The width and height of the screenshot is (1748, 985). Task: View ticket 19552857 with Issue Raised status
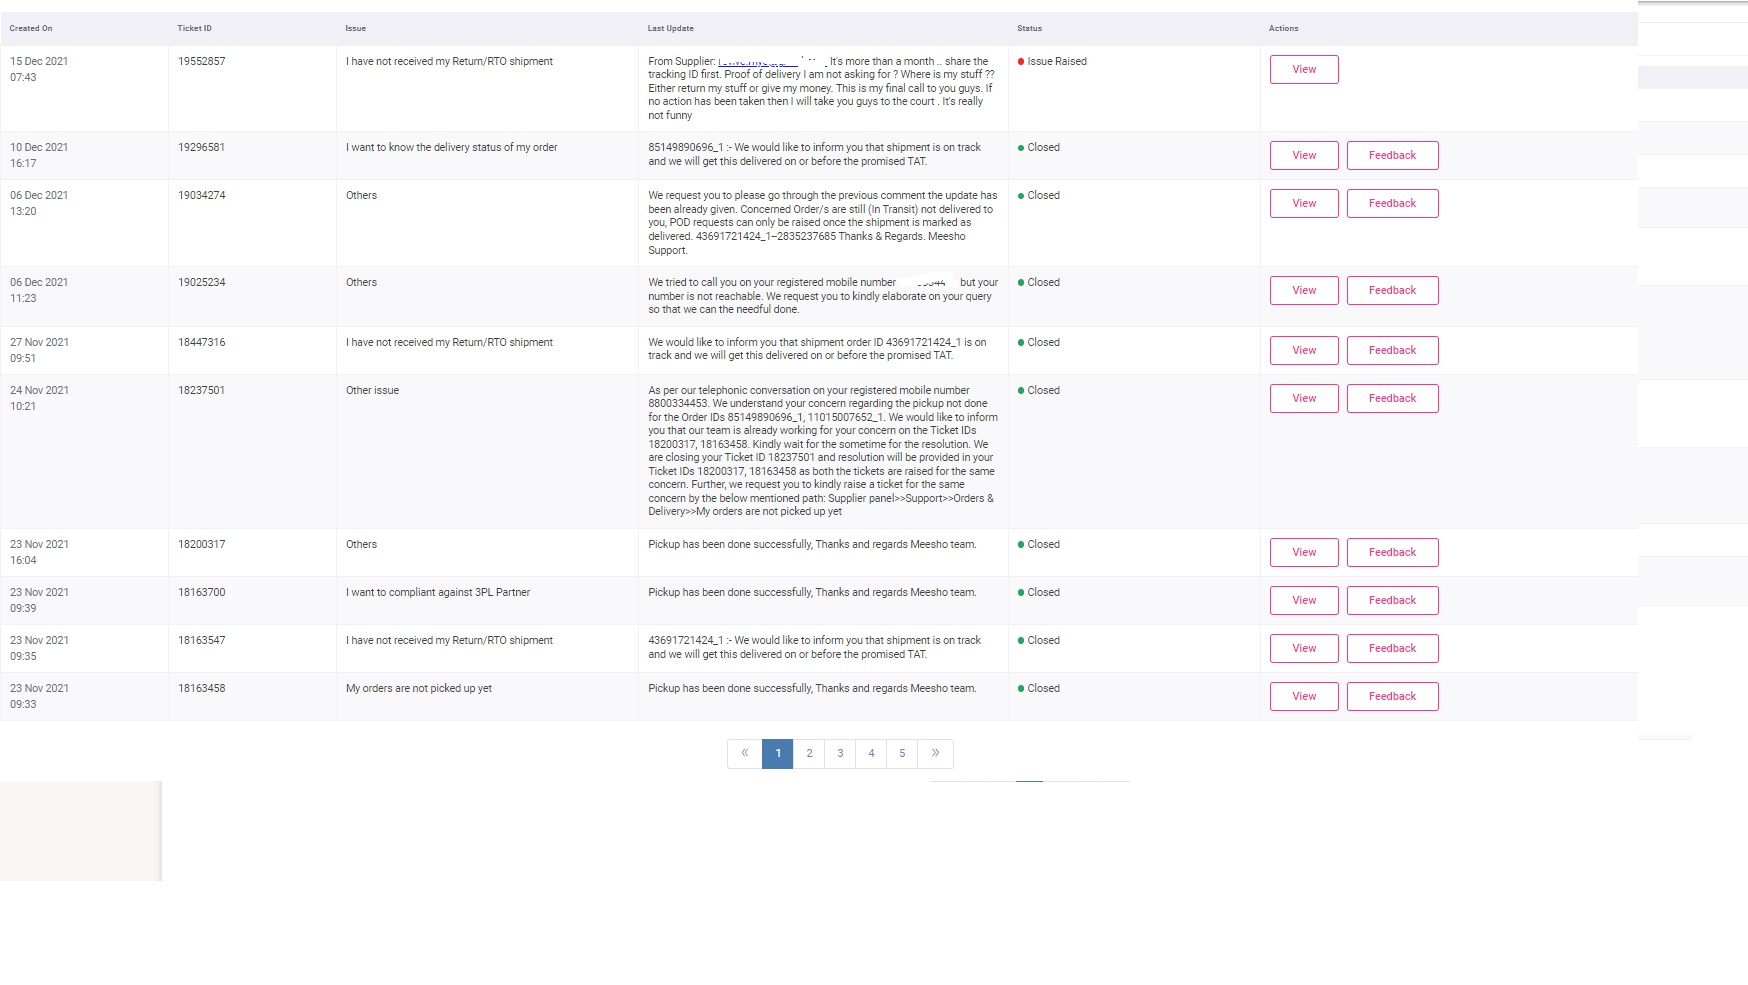tap(1303, 69)
